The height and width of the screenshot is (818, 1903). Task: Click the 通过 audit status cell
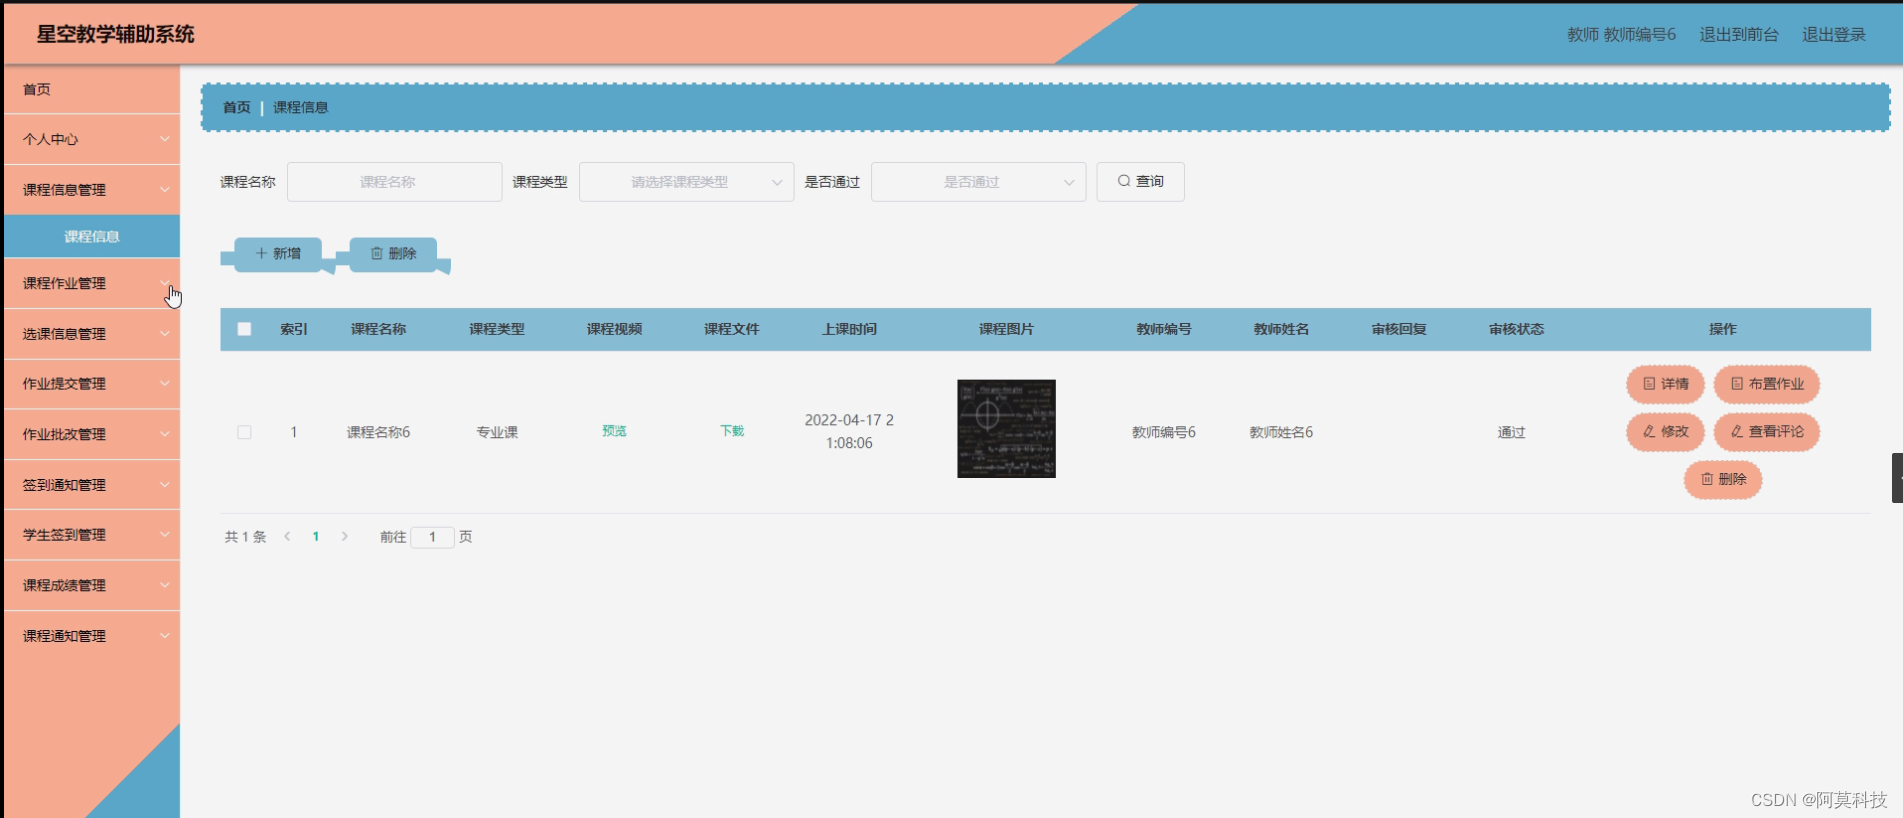[x=1511, y=432]
